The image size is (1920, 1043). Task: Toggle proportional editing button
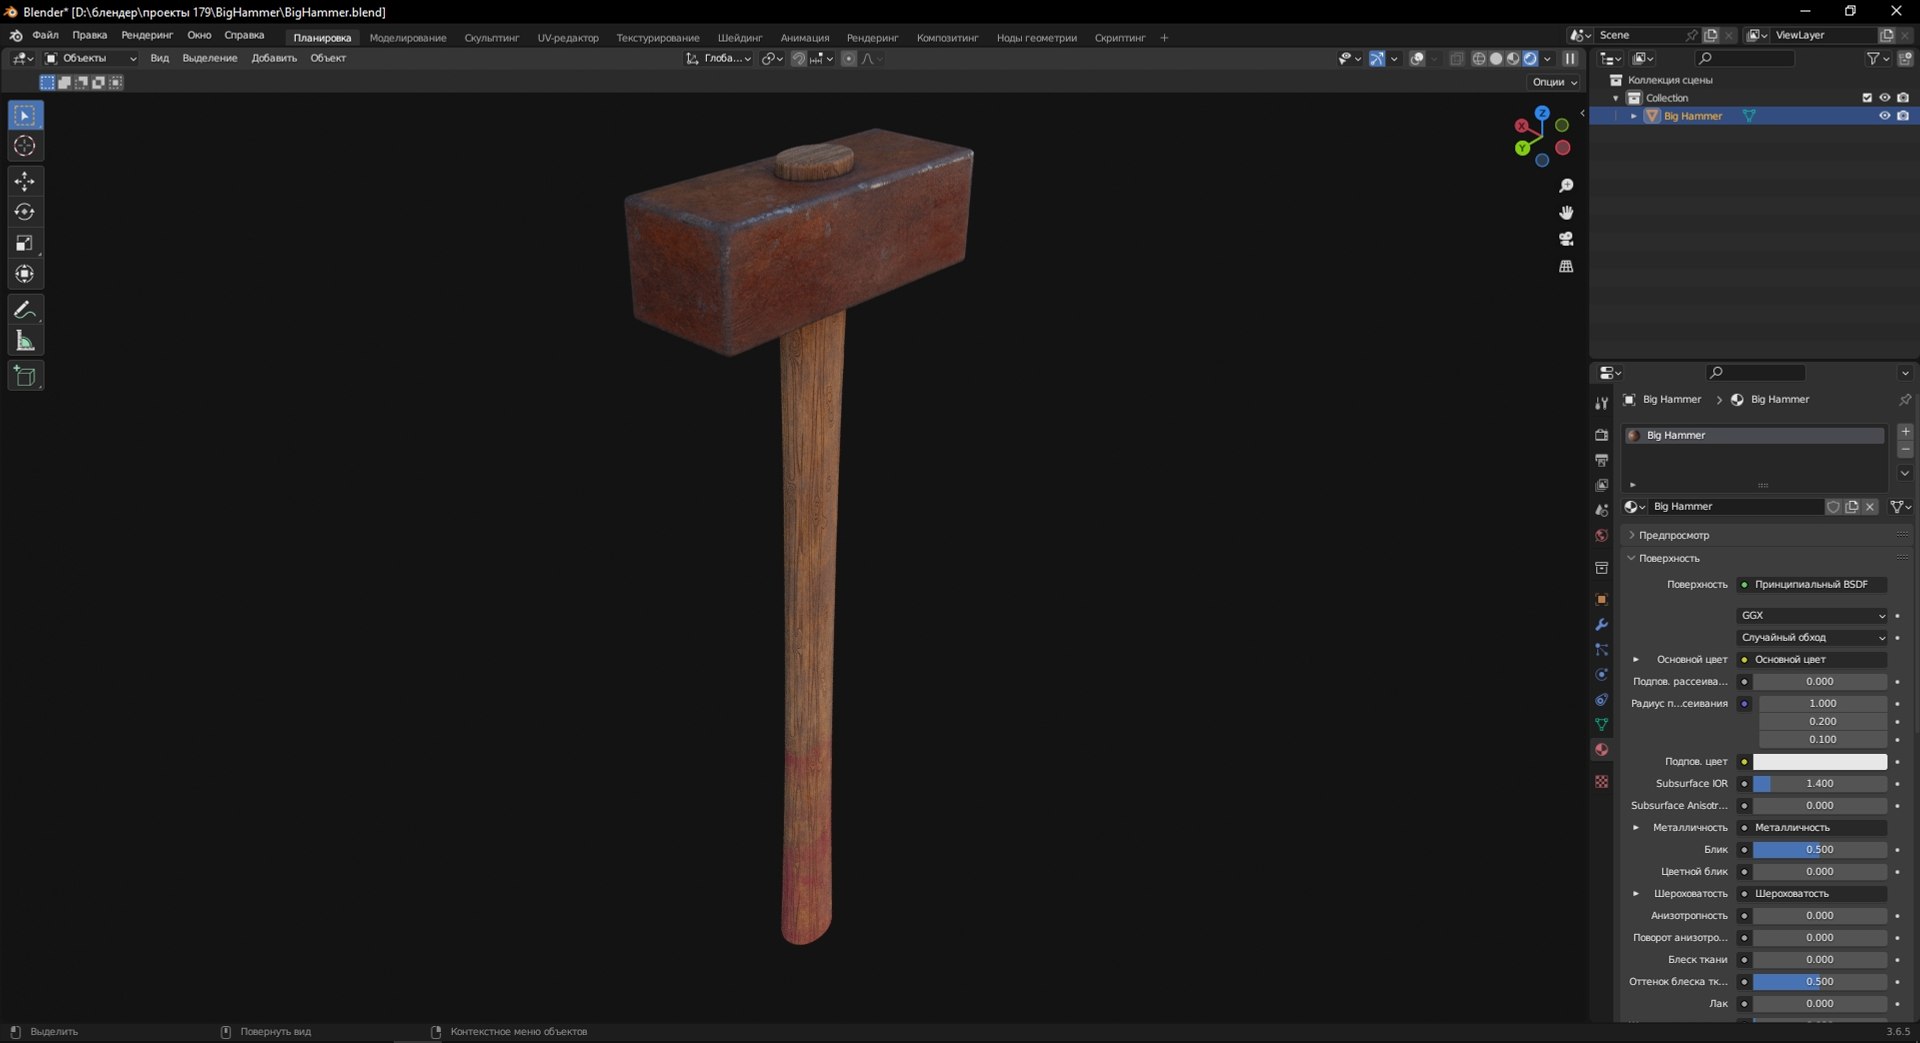(848, 59)
